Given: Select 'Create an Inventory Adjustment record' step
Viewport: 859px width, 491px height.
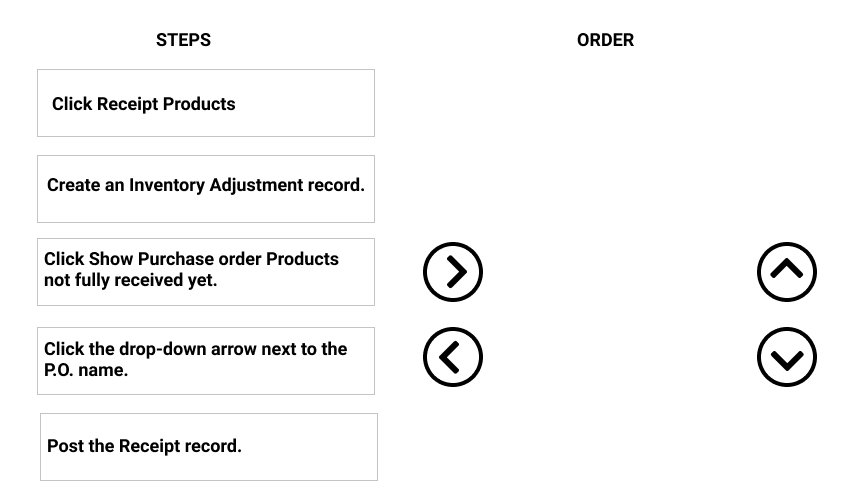Looking at the screenshot, I should pos(206,189).
